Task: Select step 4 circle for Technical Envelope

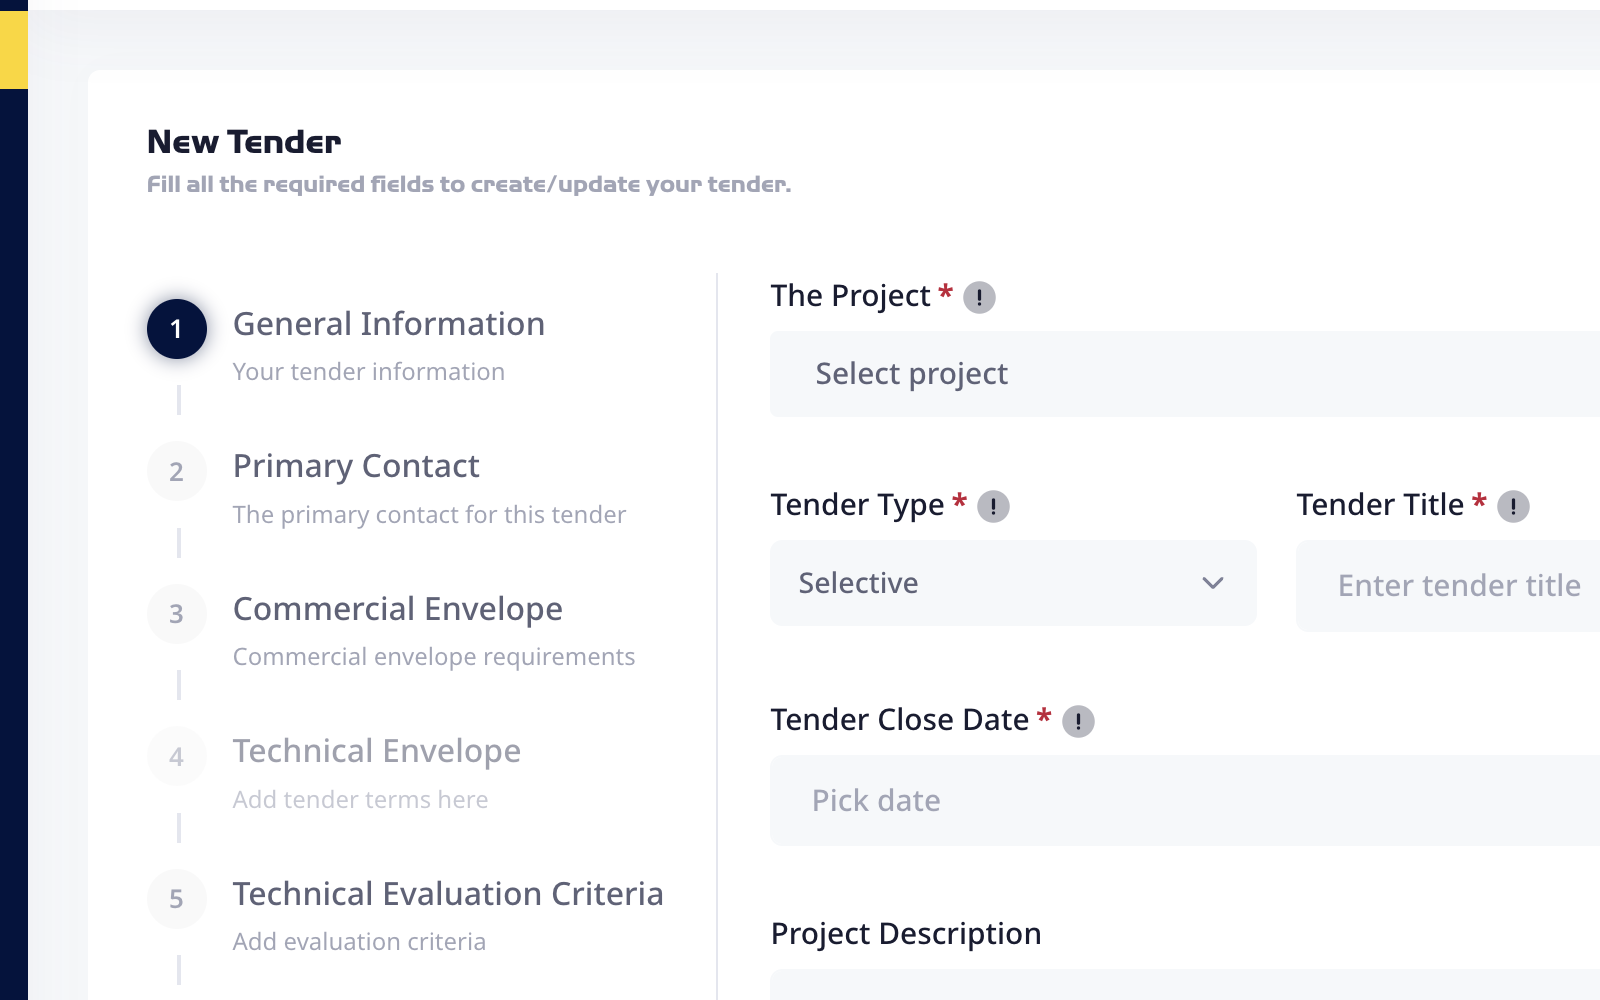Action: click(177, 756)
